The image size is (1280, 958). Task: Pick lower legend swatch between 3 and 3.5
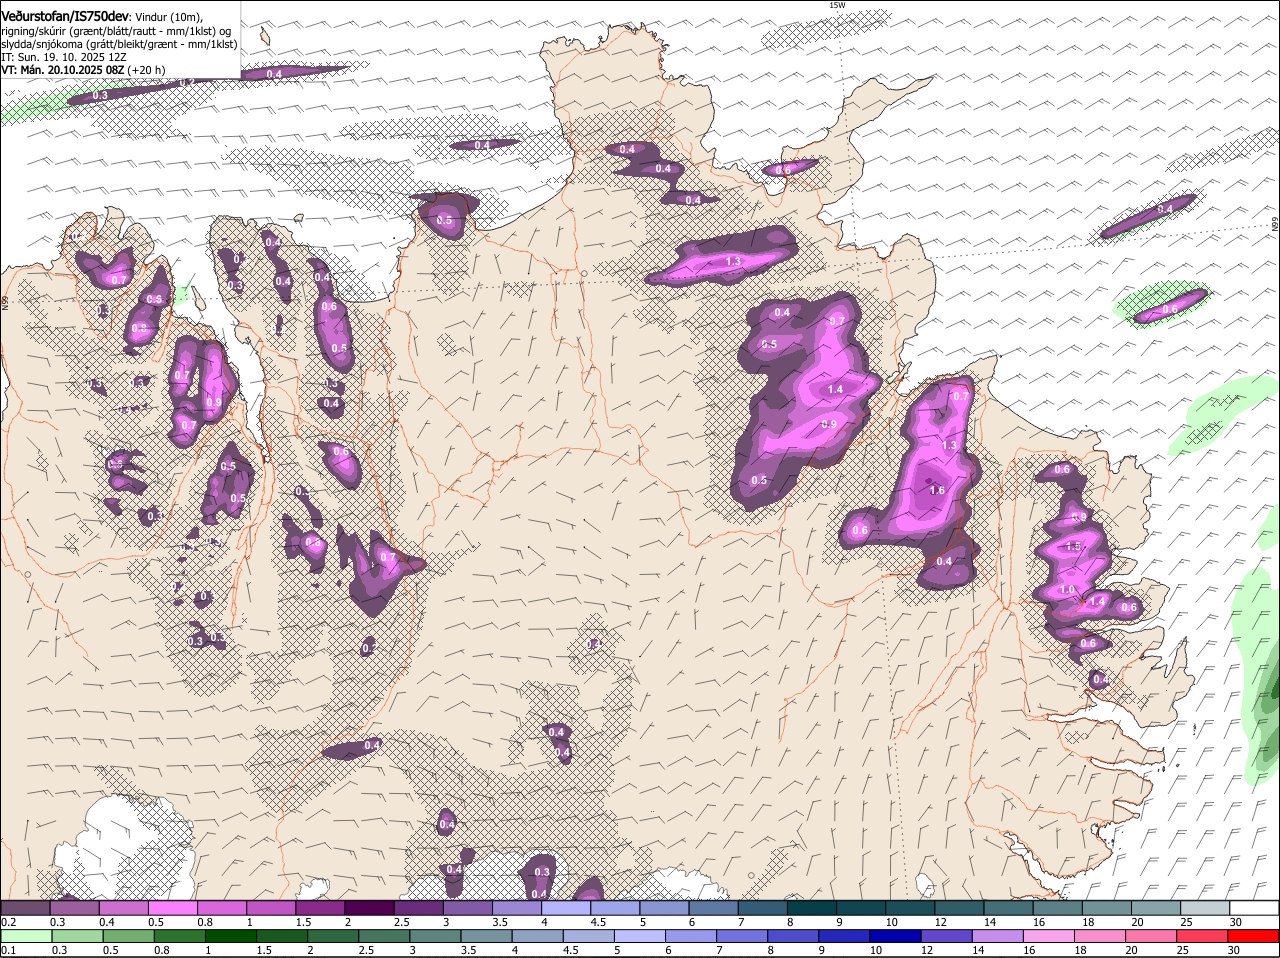point(434,936)
